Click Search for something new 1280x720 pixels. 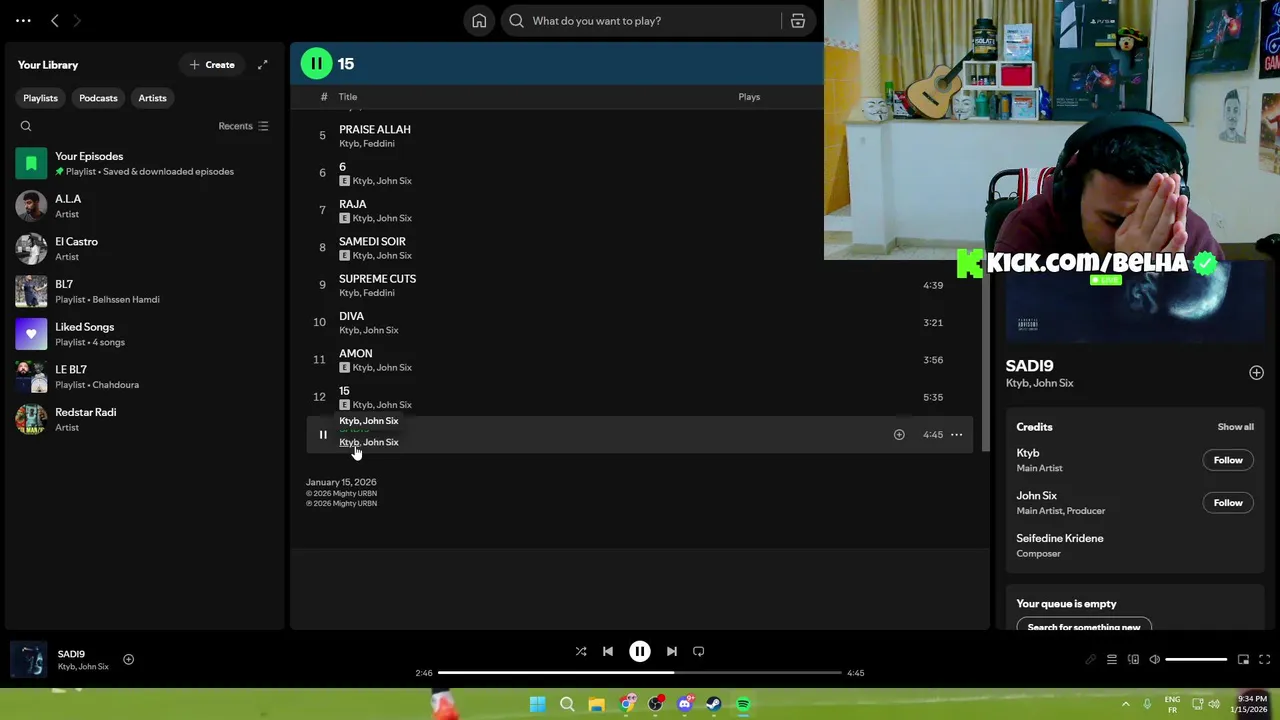tap(1084, 626)
